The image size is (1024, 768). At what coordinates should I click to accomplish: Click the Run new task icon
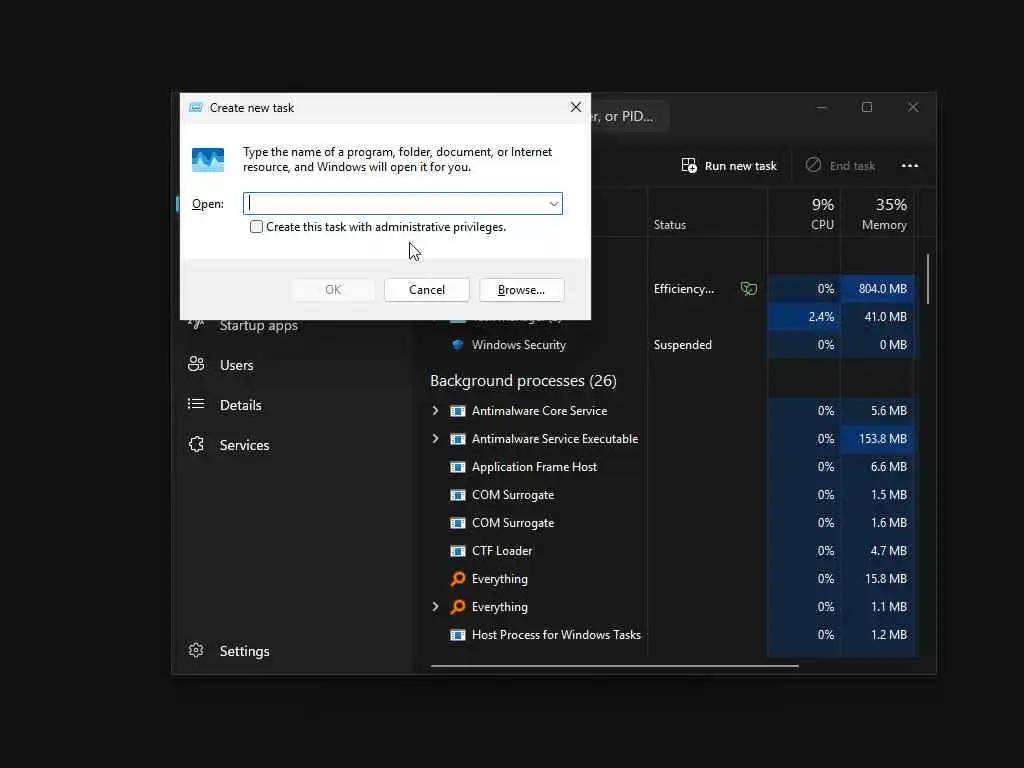[x=688, y=165]
